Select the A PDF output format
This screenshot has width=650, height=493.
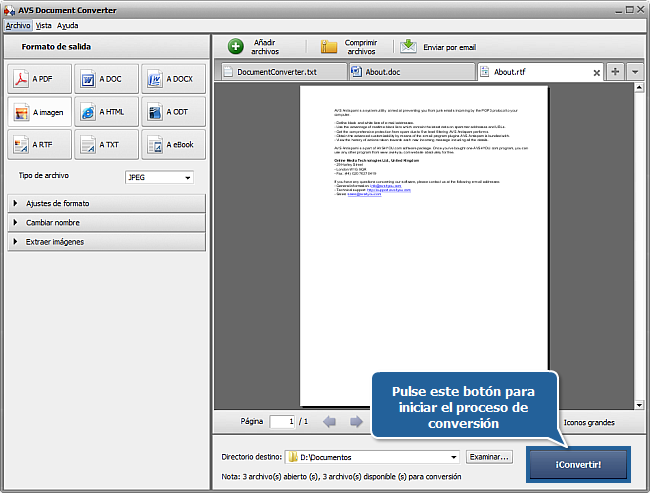pyautogui.click(x=39, y=79)
